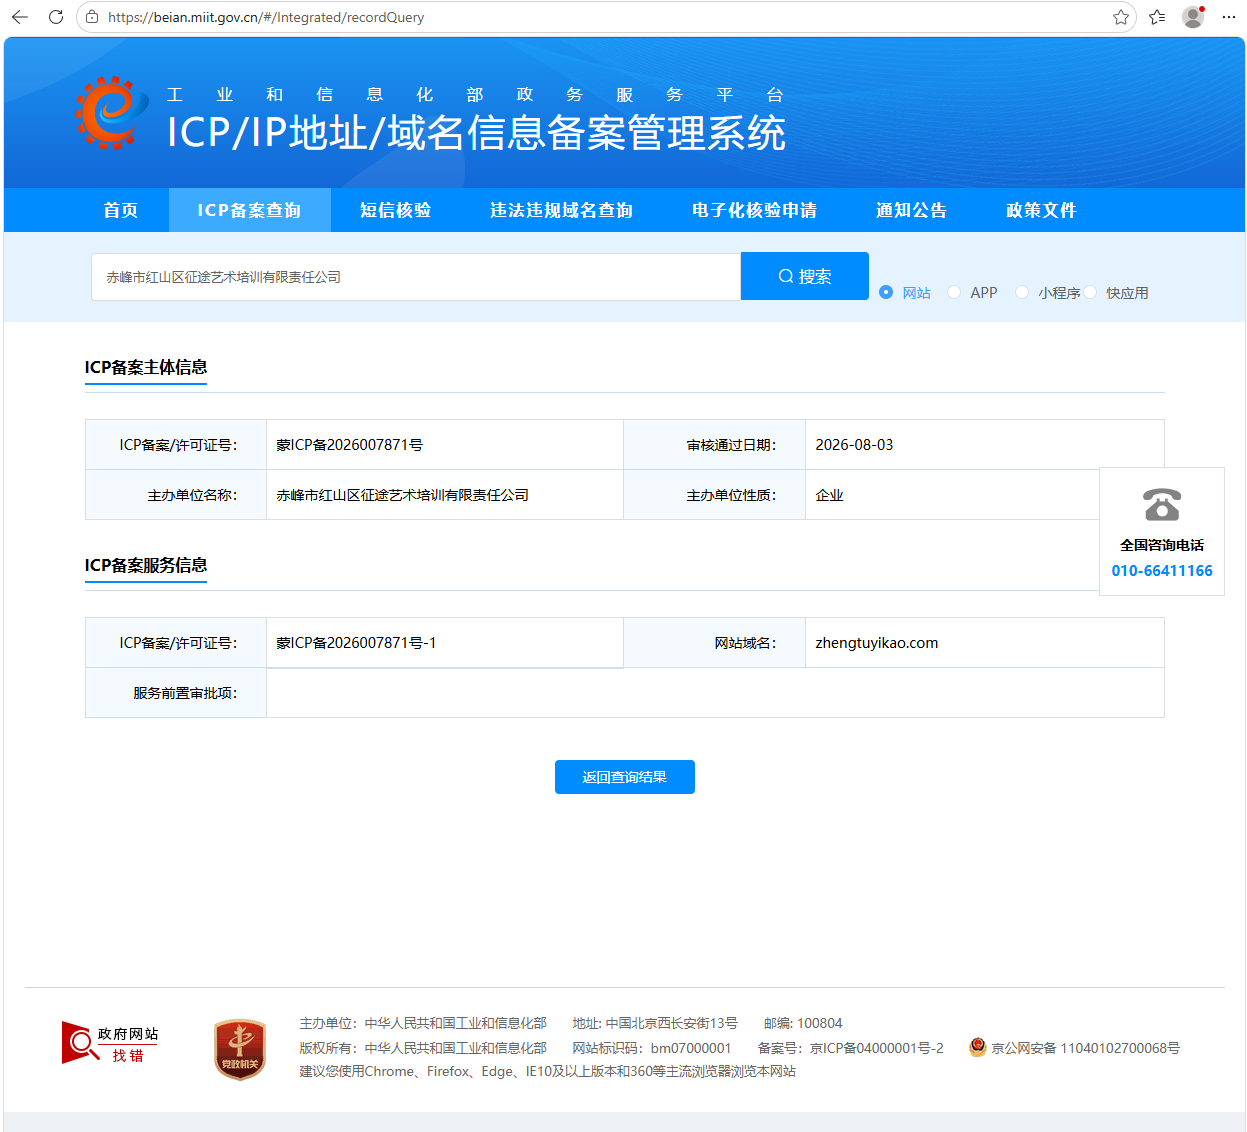Click the telephone icon in consultation box
1247x1132 pixels.
click(x=1162, y=505)
